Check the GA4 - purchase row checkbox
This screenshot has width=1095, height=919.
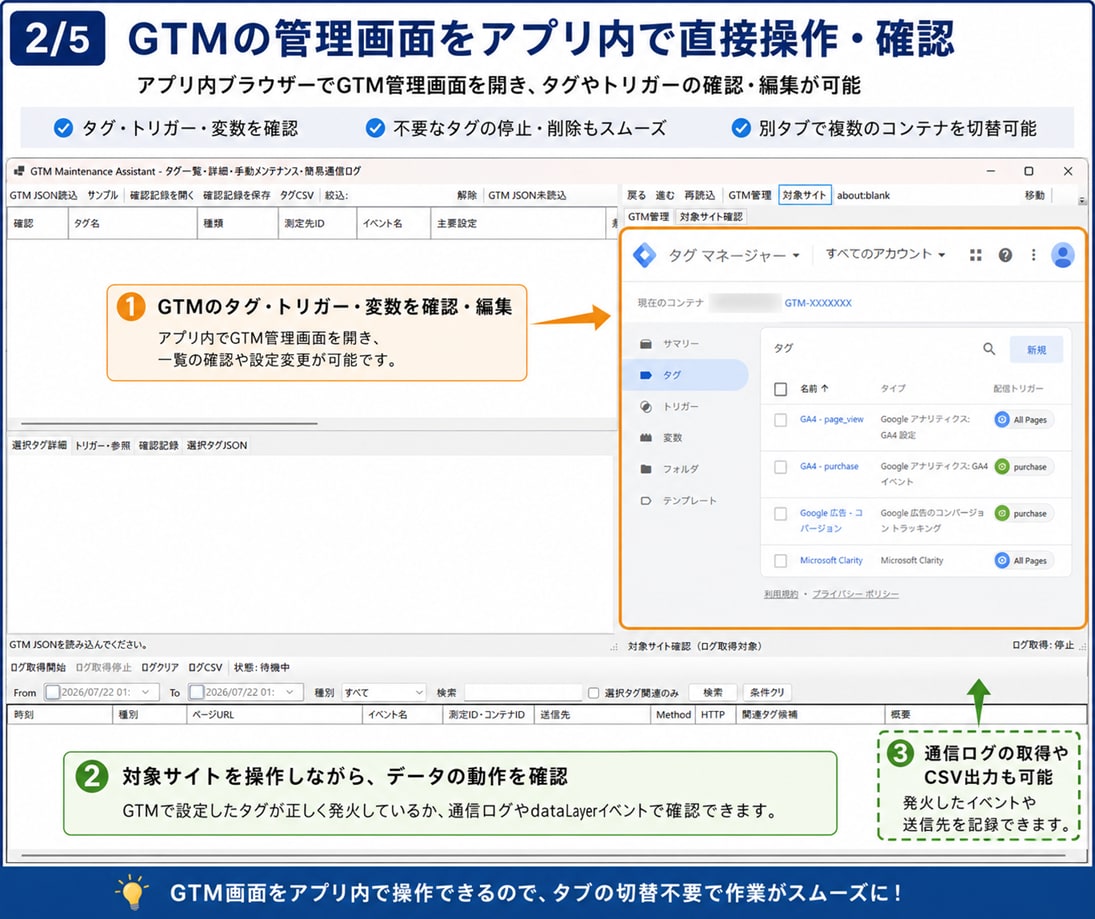[x=781, y=466]
